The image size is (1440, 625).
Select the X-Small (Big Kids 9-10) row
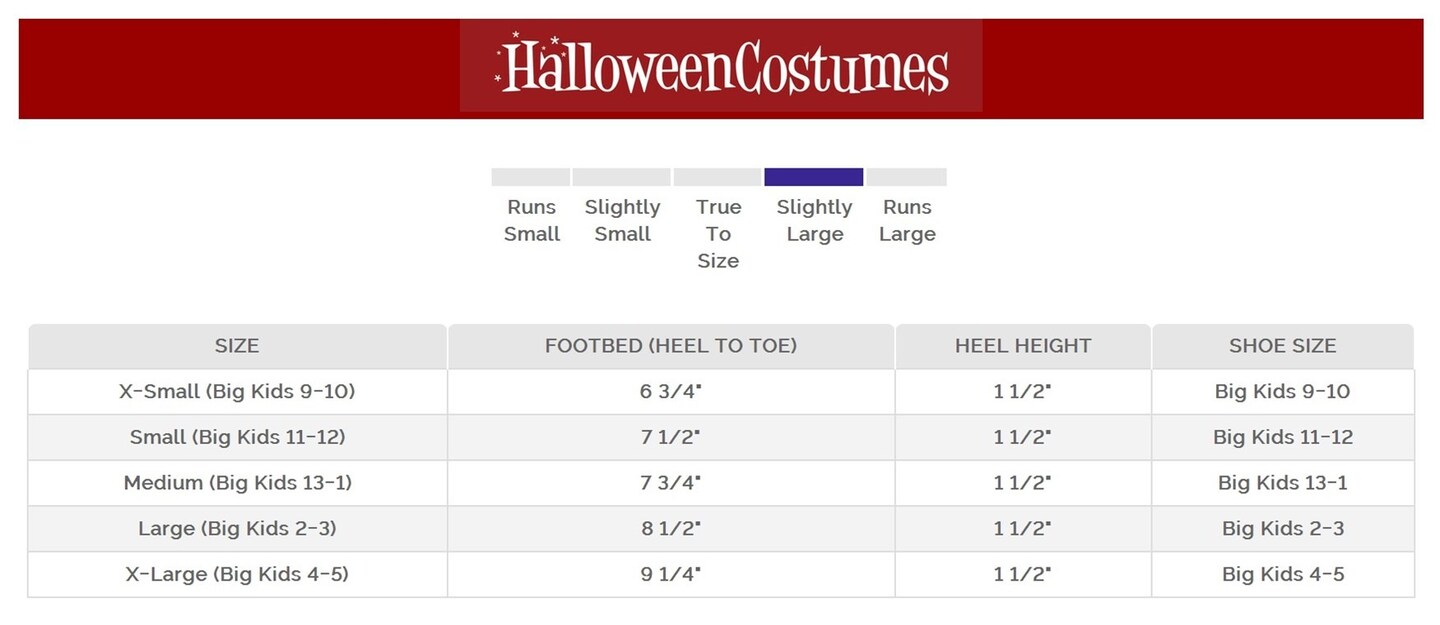pos(237,392)
